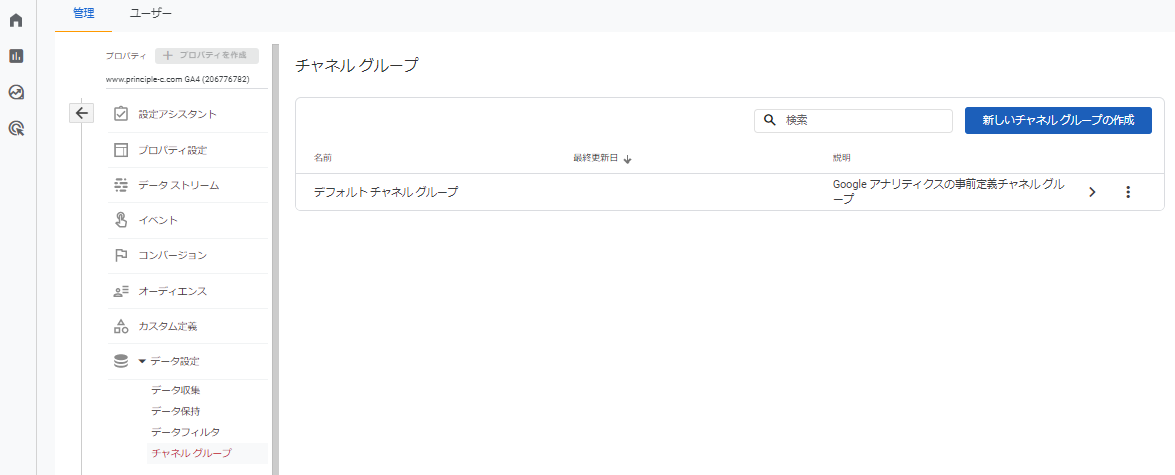Open the Reports bar-chart icon
Image resolution: width=1175 pixels, height=475 pixels.
tap(16, 56)
